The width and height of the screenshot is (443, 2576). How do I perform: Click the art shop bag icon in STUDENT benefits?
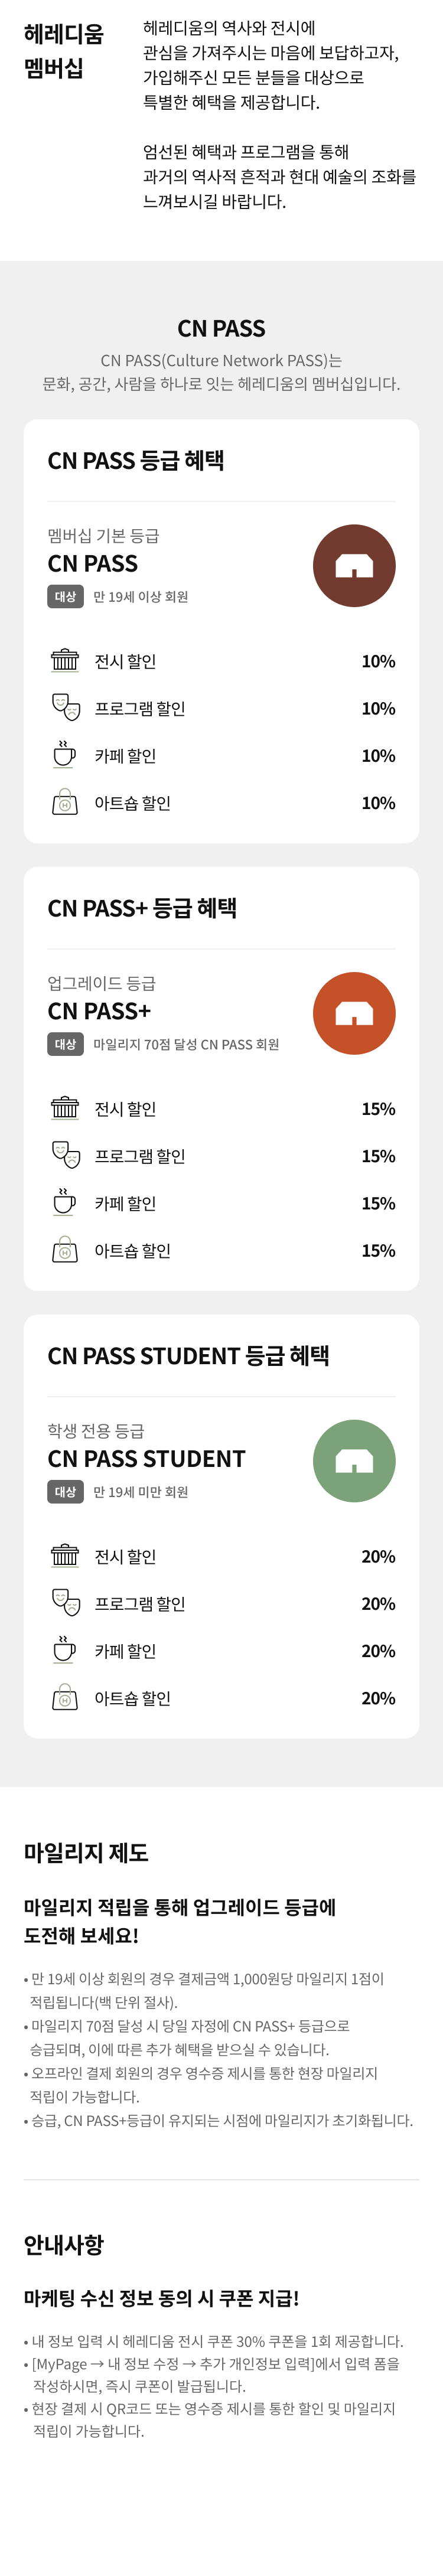point(65,1697)
